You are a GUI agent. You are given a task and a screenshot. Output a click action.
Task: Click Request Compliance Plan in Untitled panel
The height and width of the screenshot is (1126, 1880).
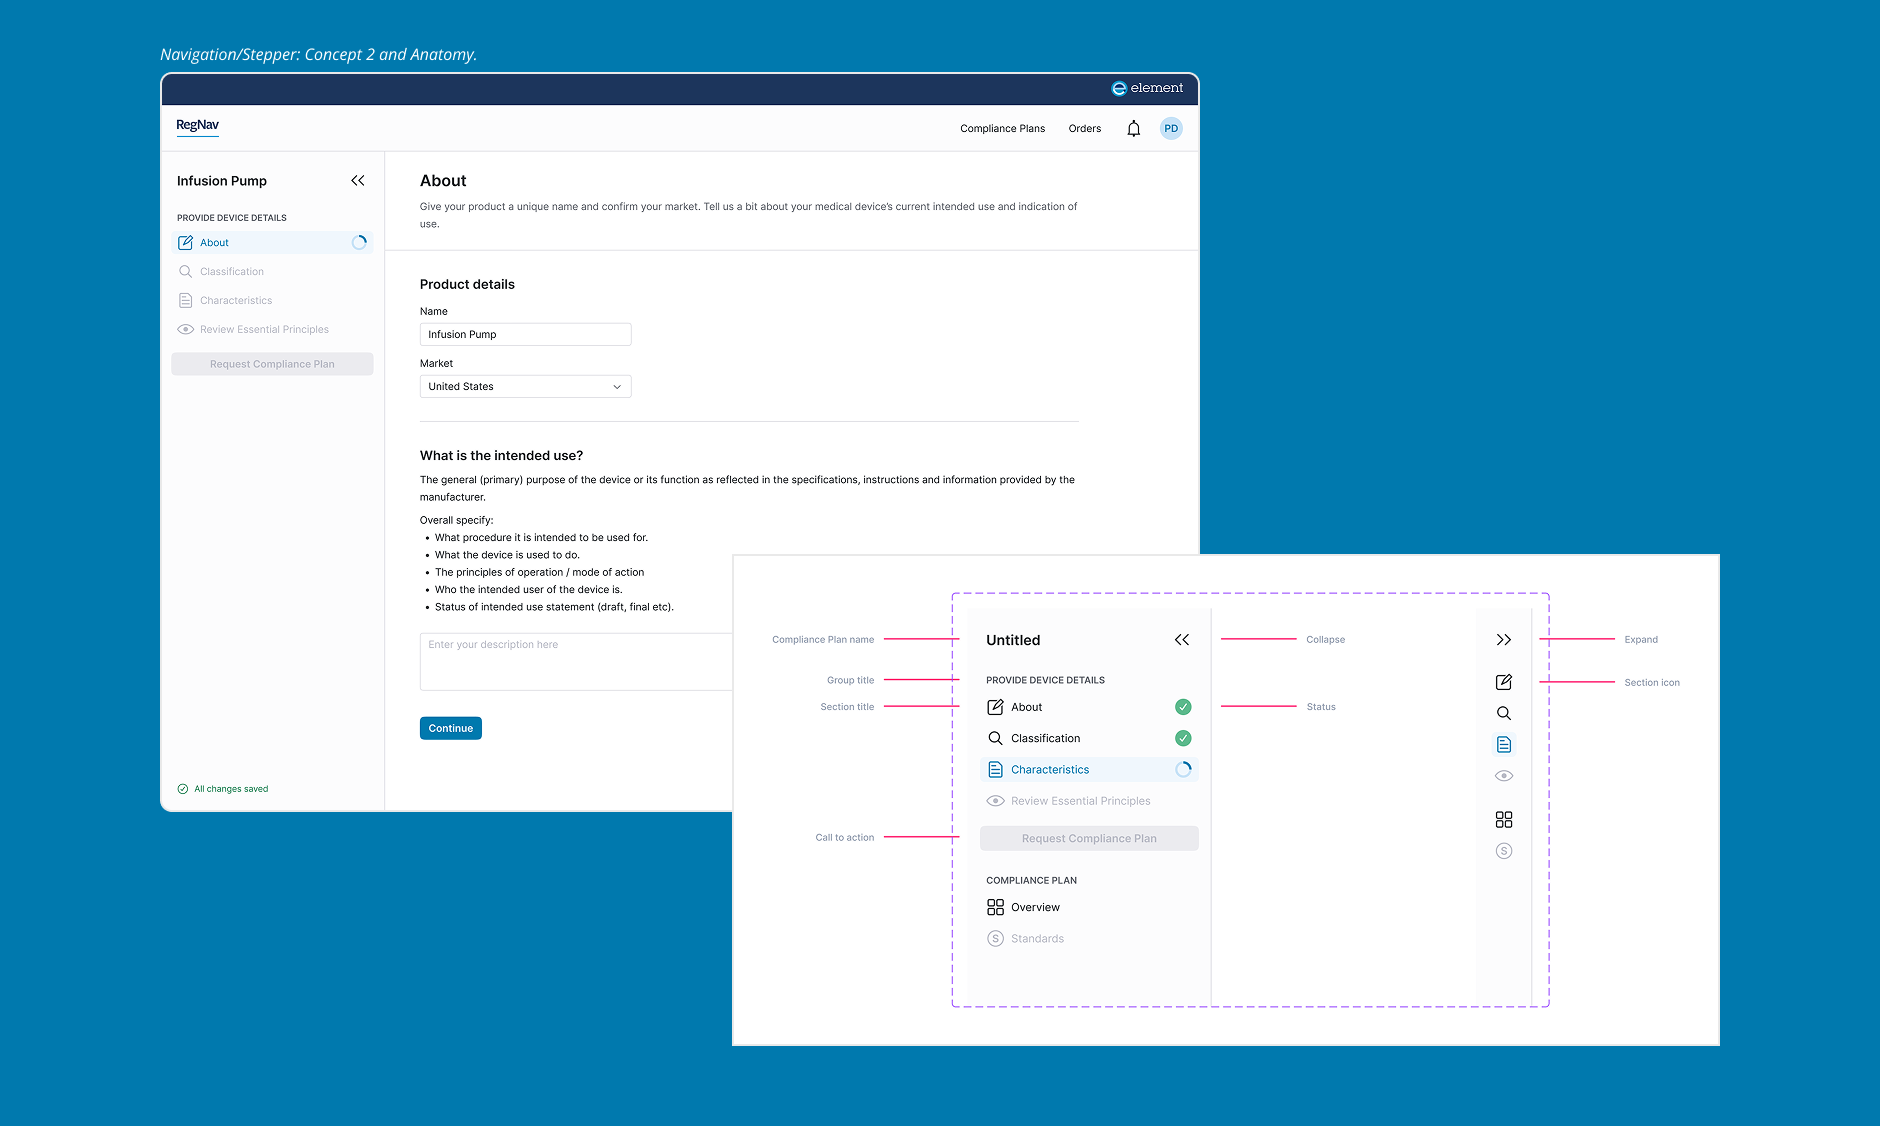1089,839
